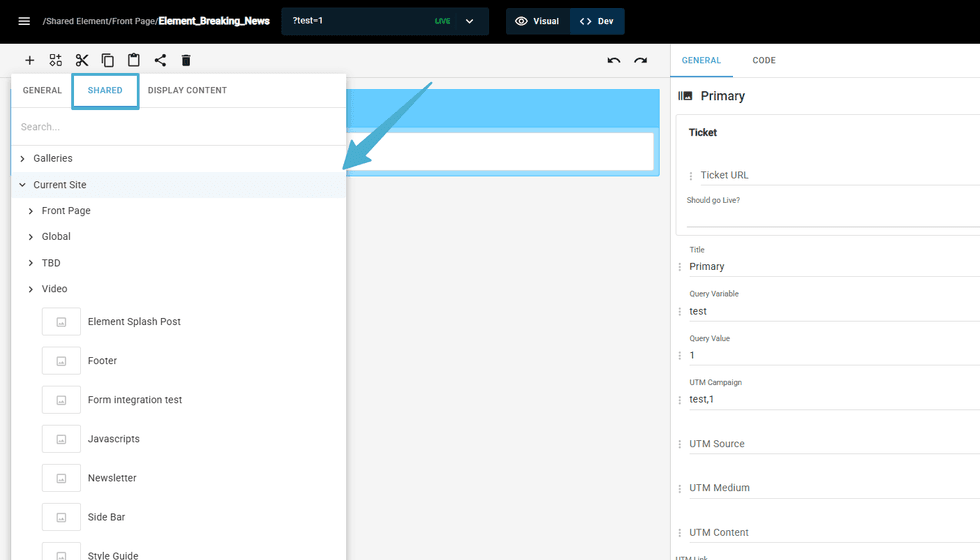Click the widgets add icon in toolbar

[56, 60]
